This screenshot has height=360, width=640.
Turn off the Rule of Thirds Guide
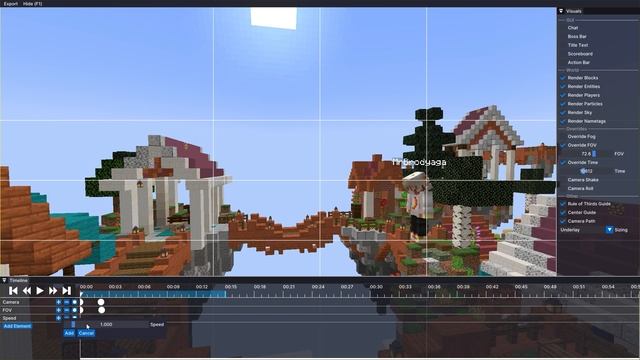coord(562,204)
